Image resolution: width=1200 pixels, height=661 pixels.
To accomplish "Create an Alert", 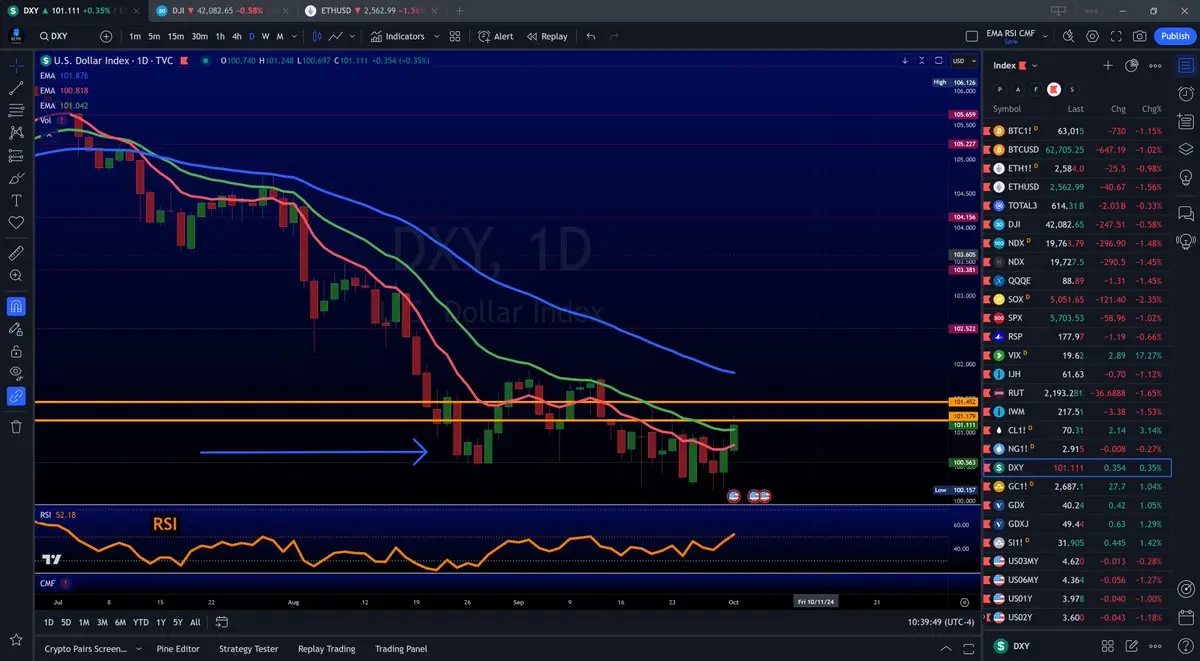I will (496, 36).
